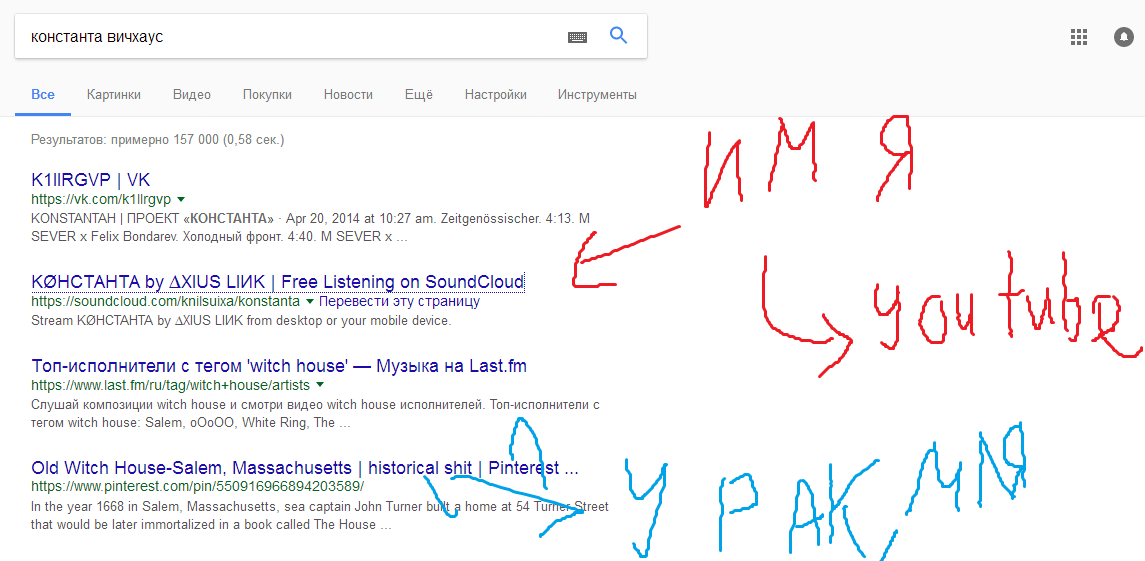Open the KØHCTAHTA SoundCloud result link
Image resolution: width=1145 pixels, height=561 pixels.
(277, 281)
